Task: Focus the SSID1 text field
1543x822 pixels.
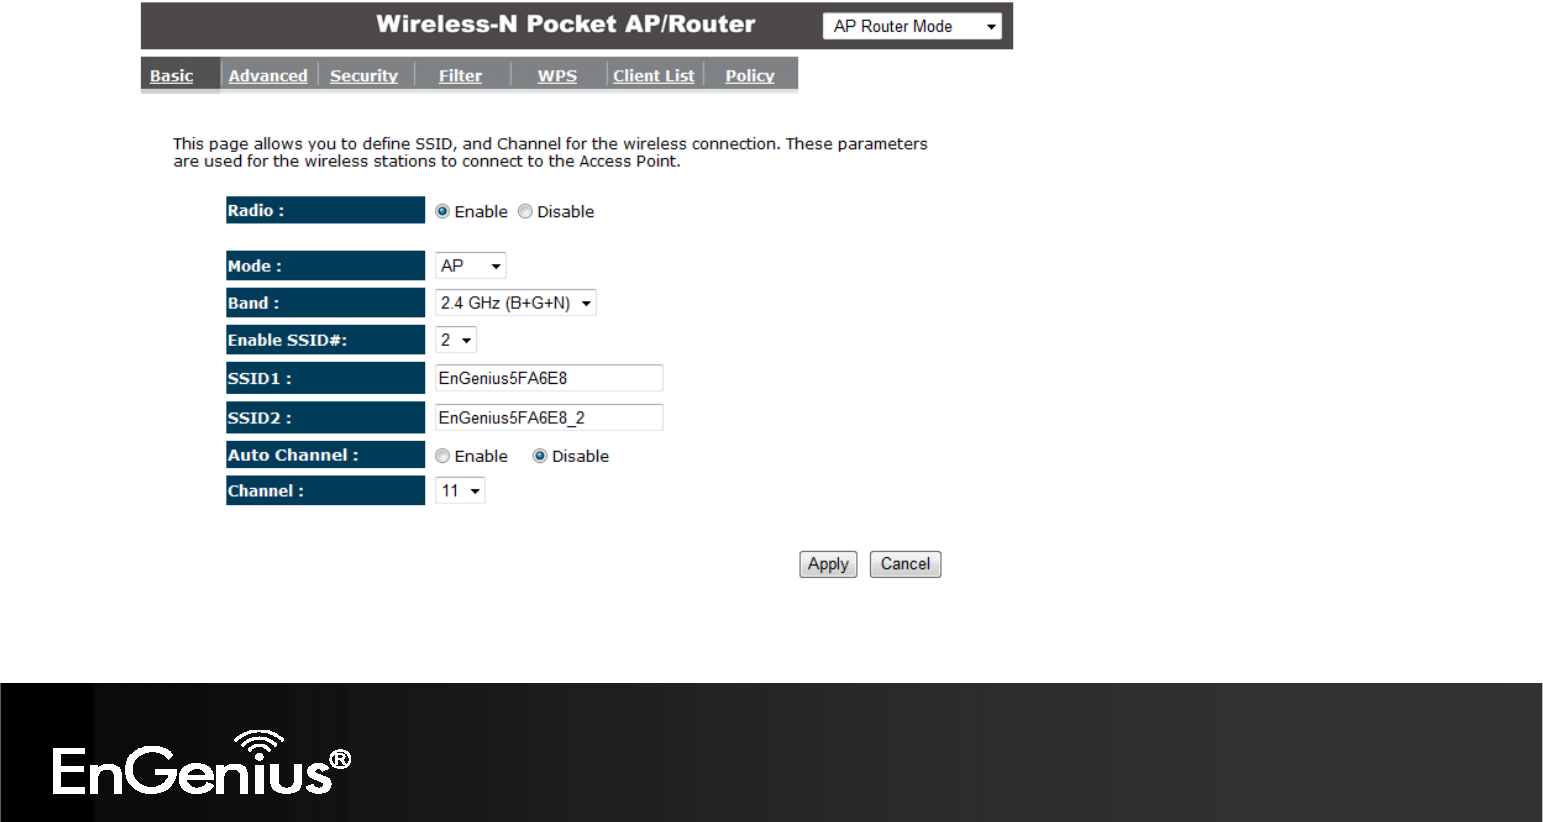Action: (549, 378)
